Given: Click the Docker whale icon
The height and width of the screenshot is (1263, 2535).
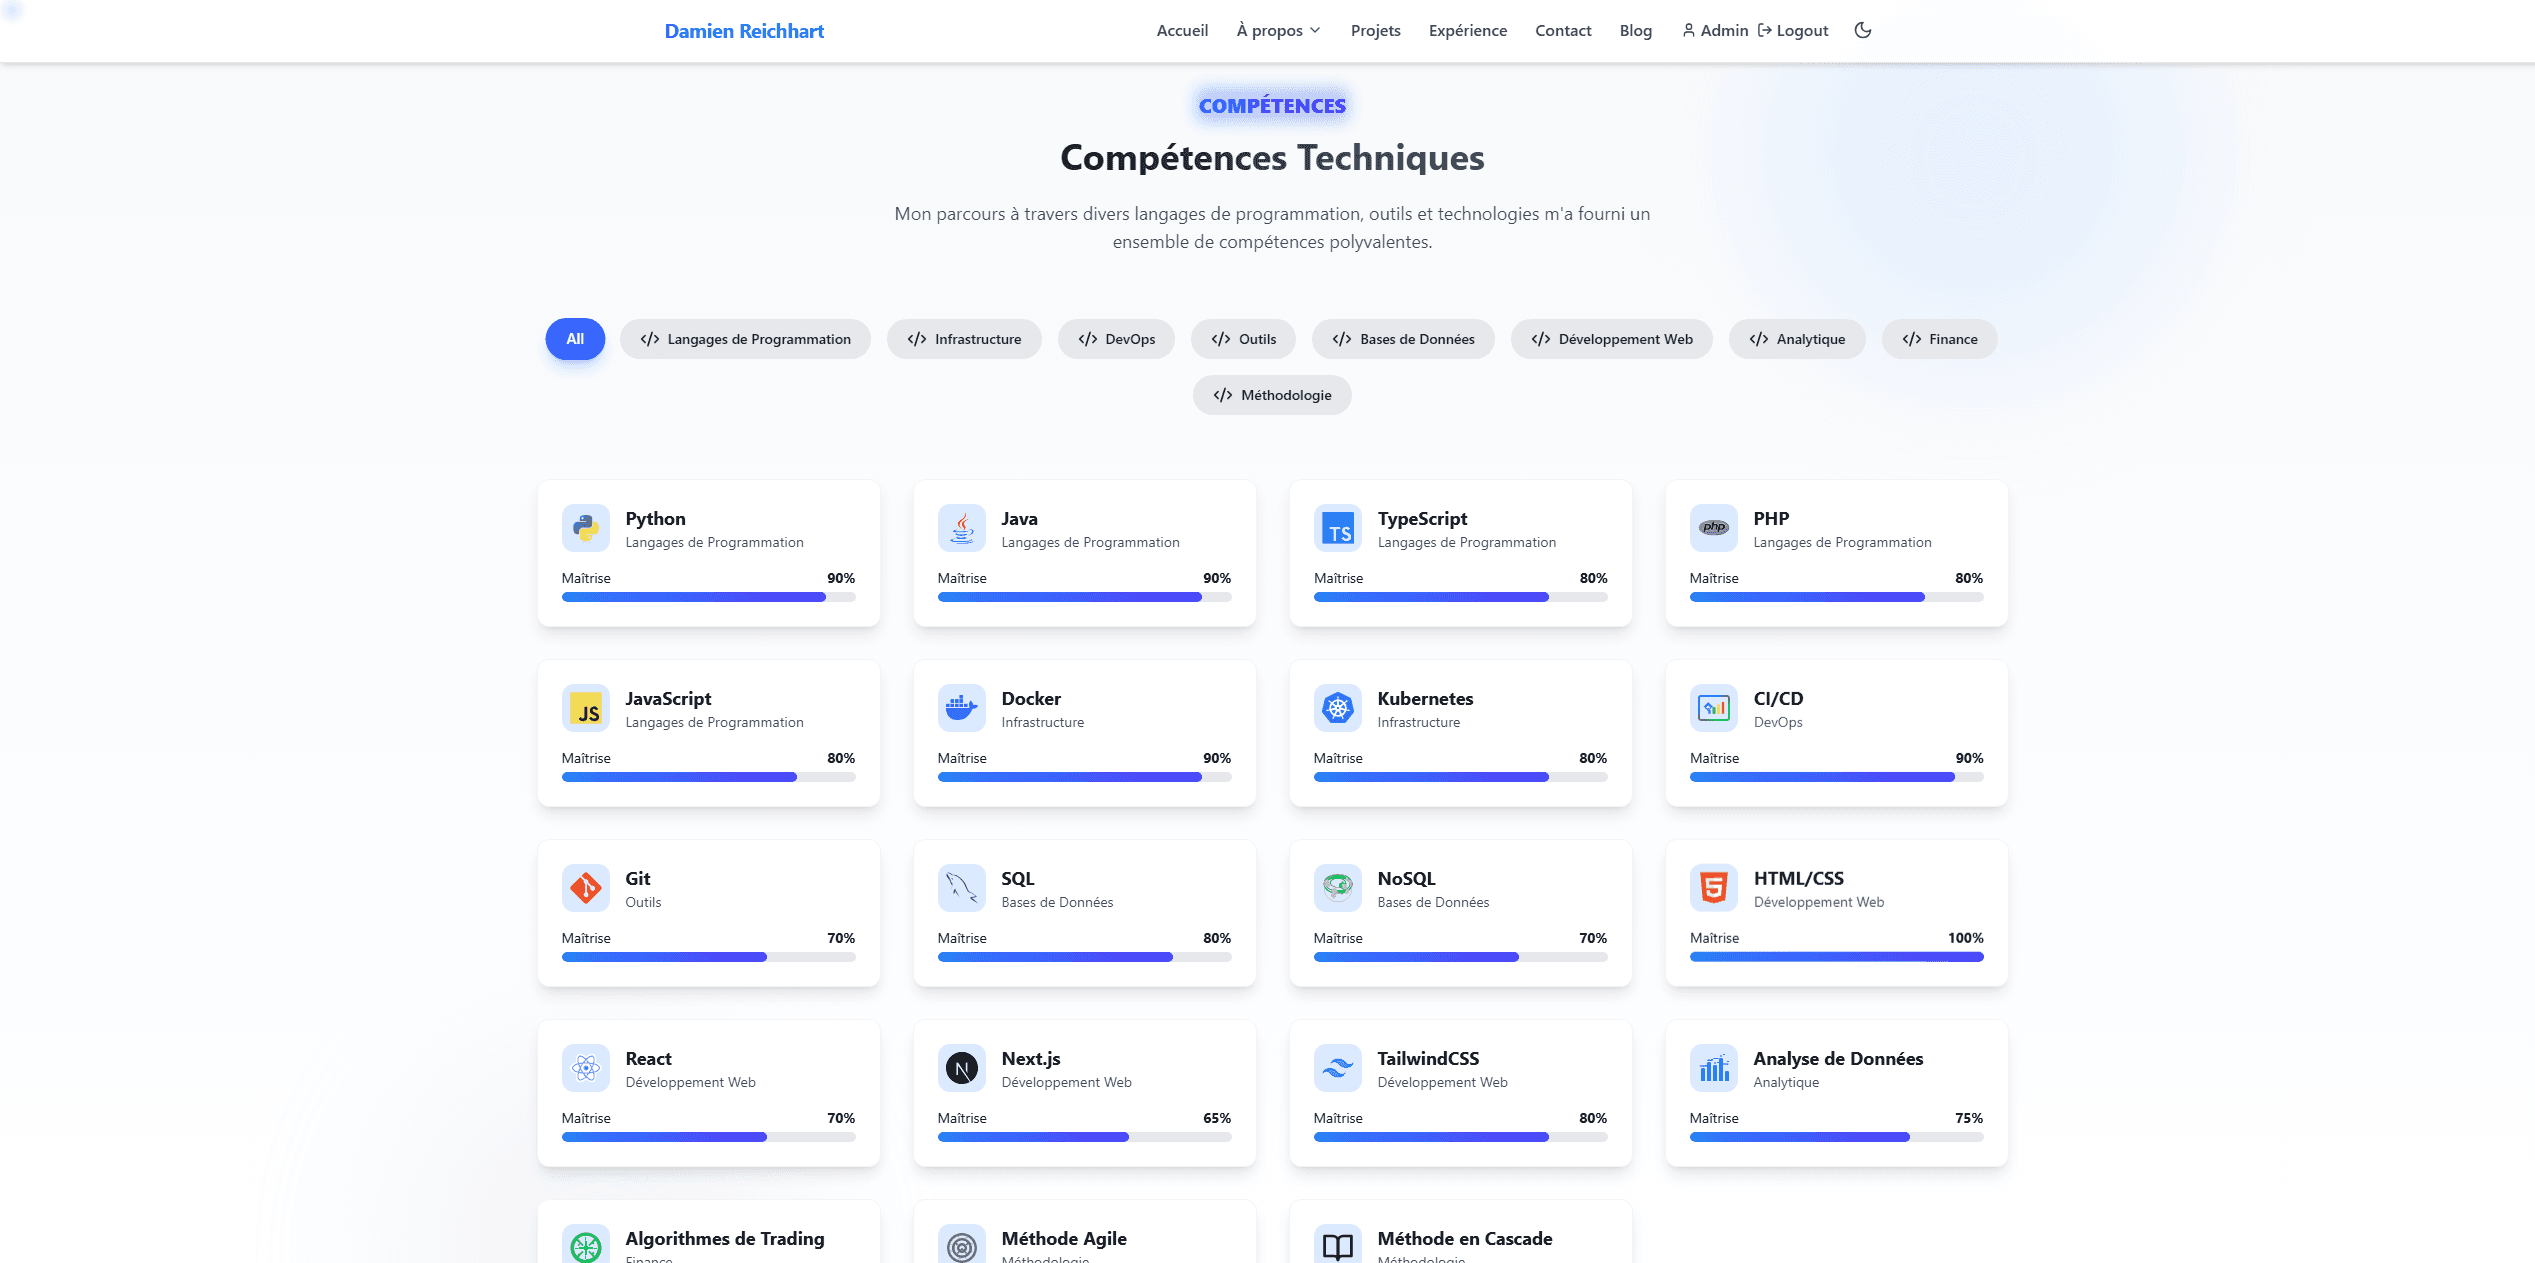Looking at the screenshot, I should 961,708.
